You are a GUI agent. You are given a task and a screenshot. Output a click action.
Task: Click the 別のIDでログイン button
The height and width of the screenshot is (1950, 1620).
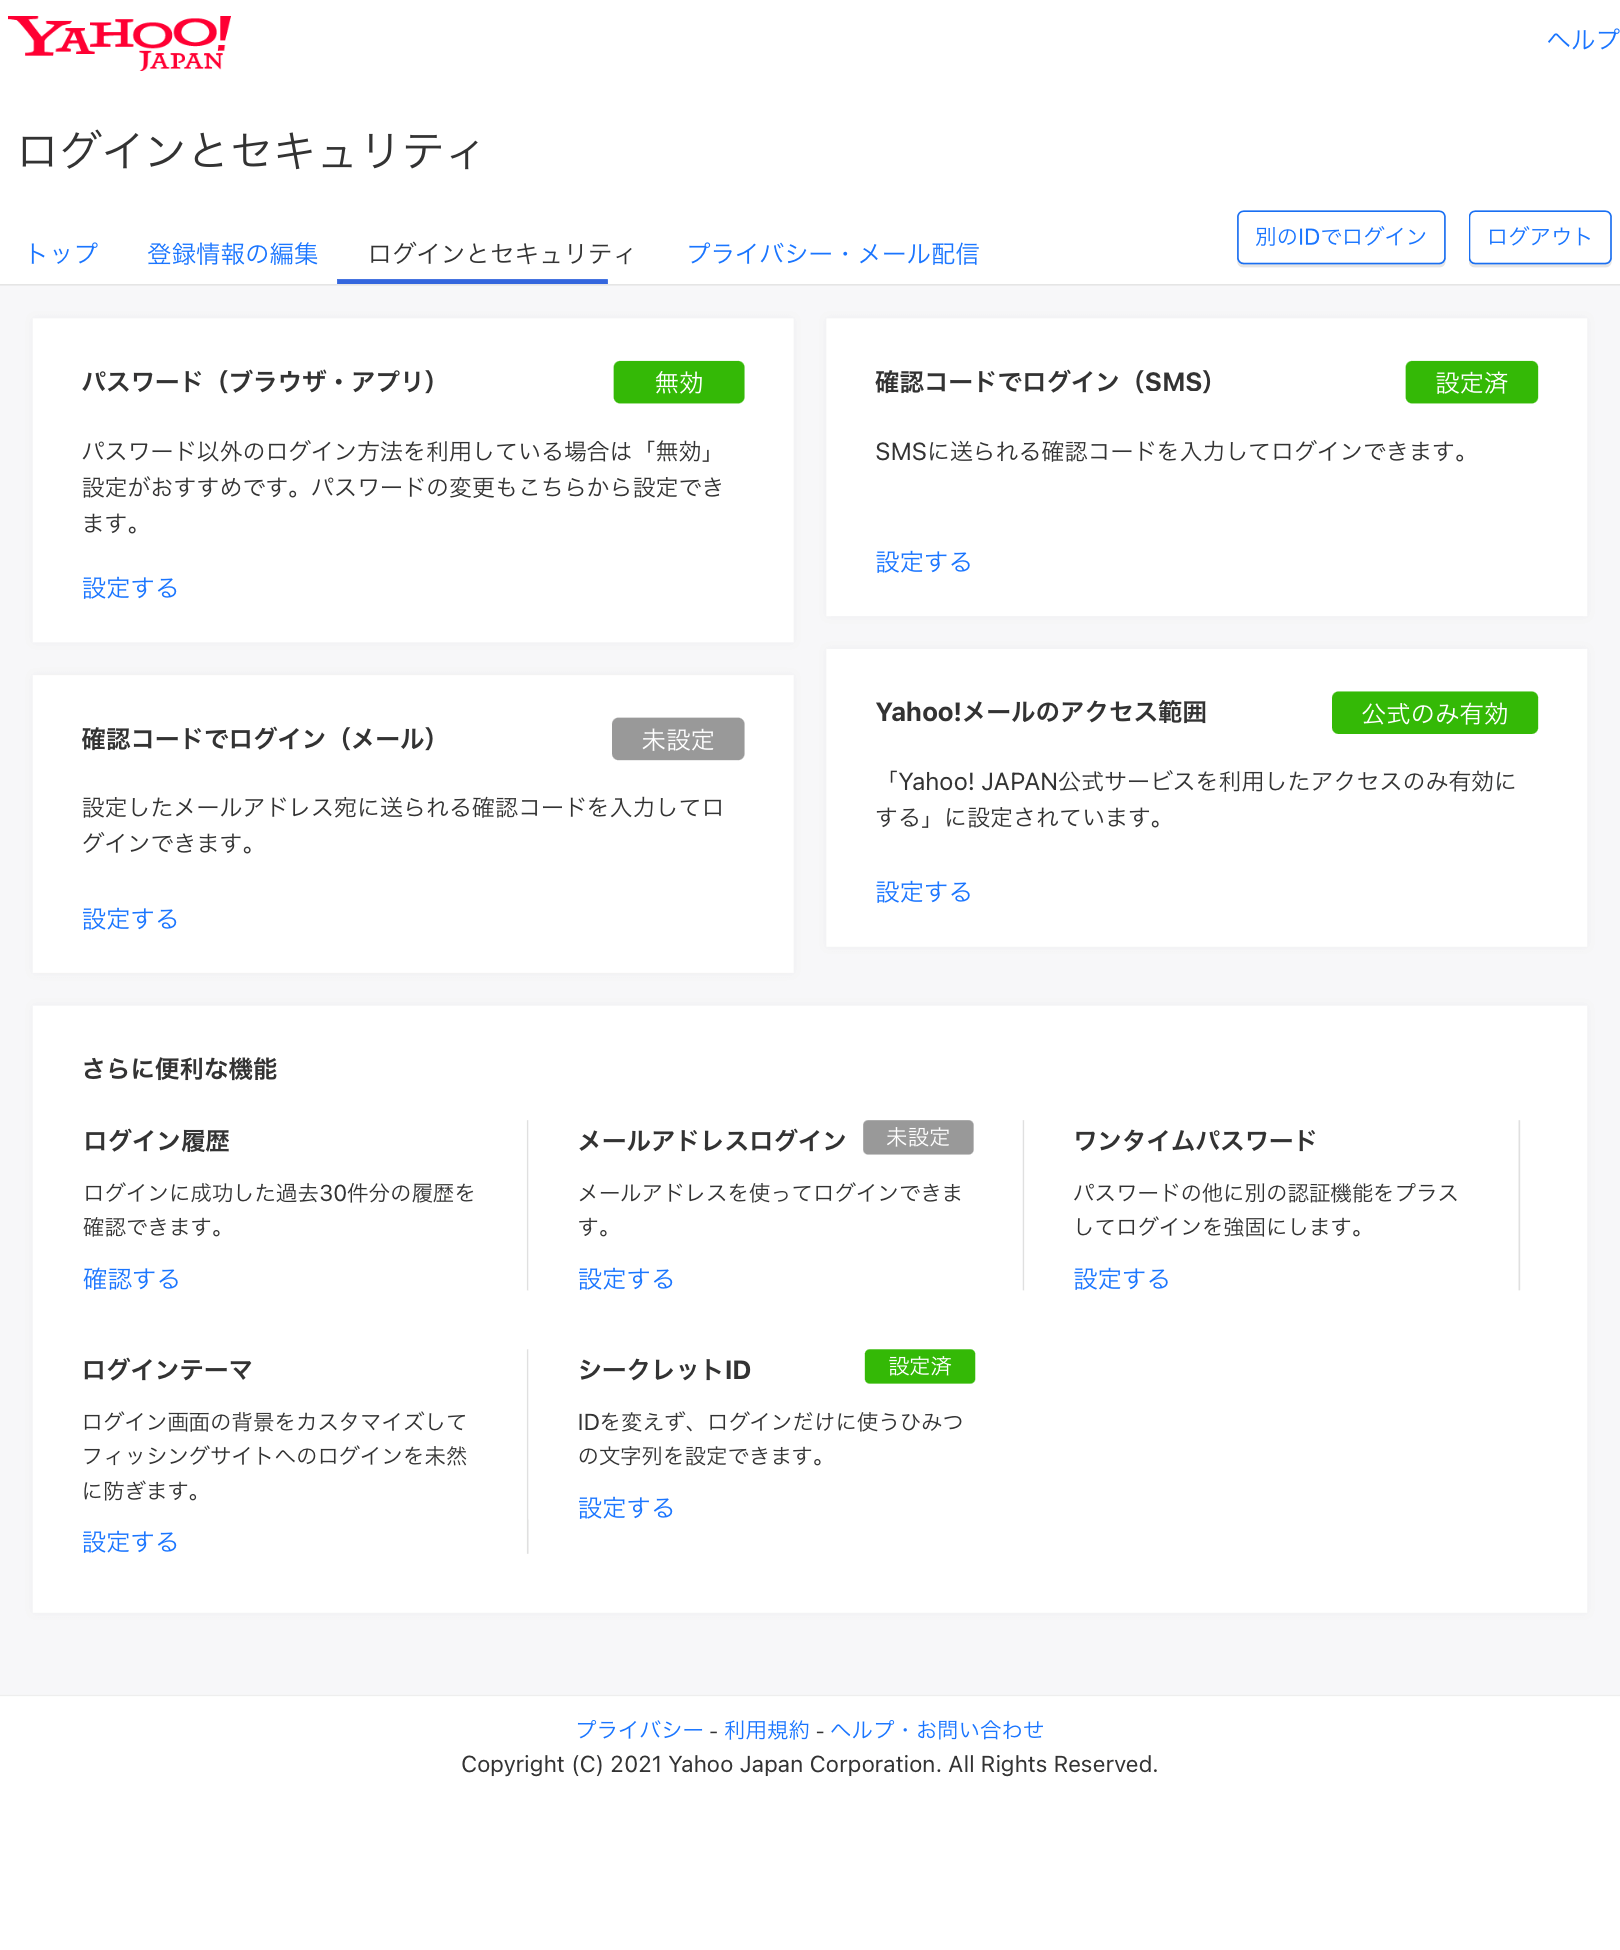tap(1341, 237)
